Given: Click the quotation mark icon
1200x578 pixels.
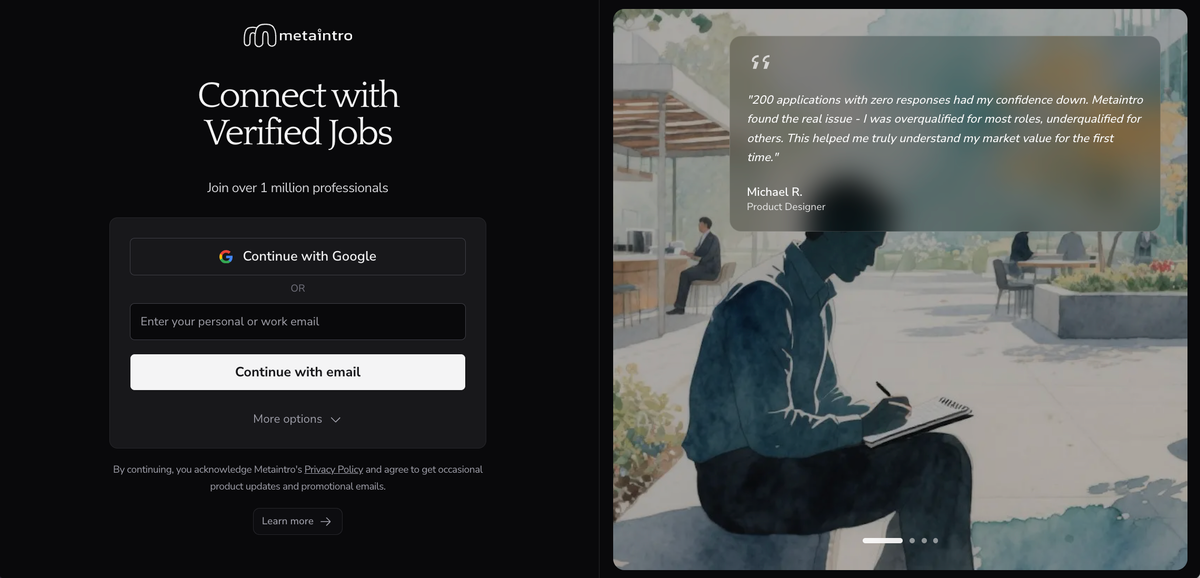Looking at the screenshot, I should click(x=761, y=62).
